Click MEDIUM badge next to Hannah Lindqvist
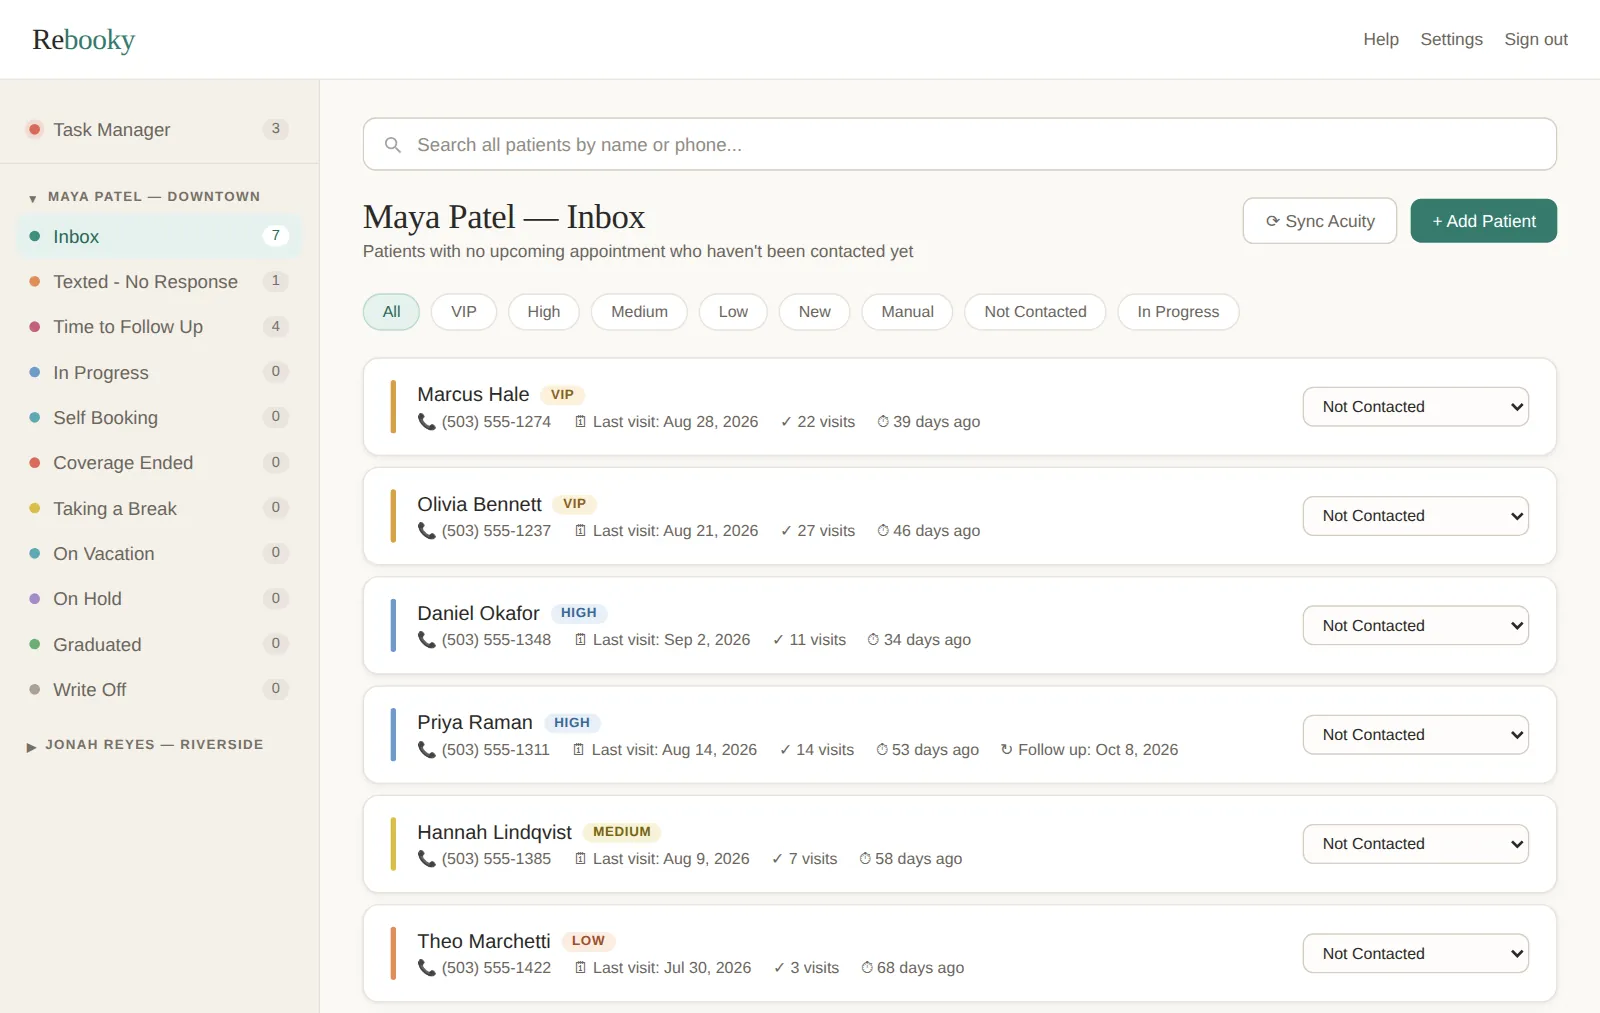The width and height of the screenshot is (1600, 1013). click(622, 832)
